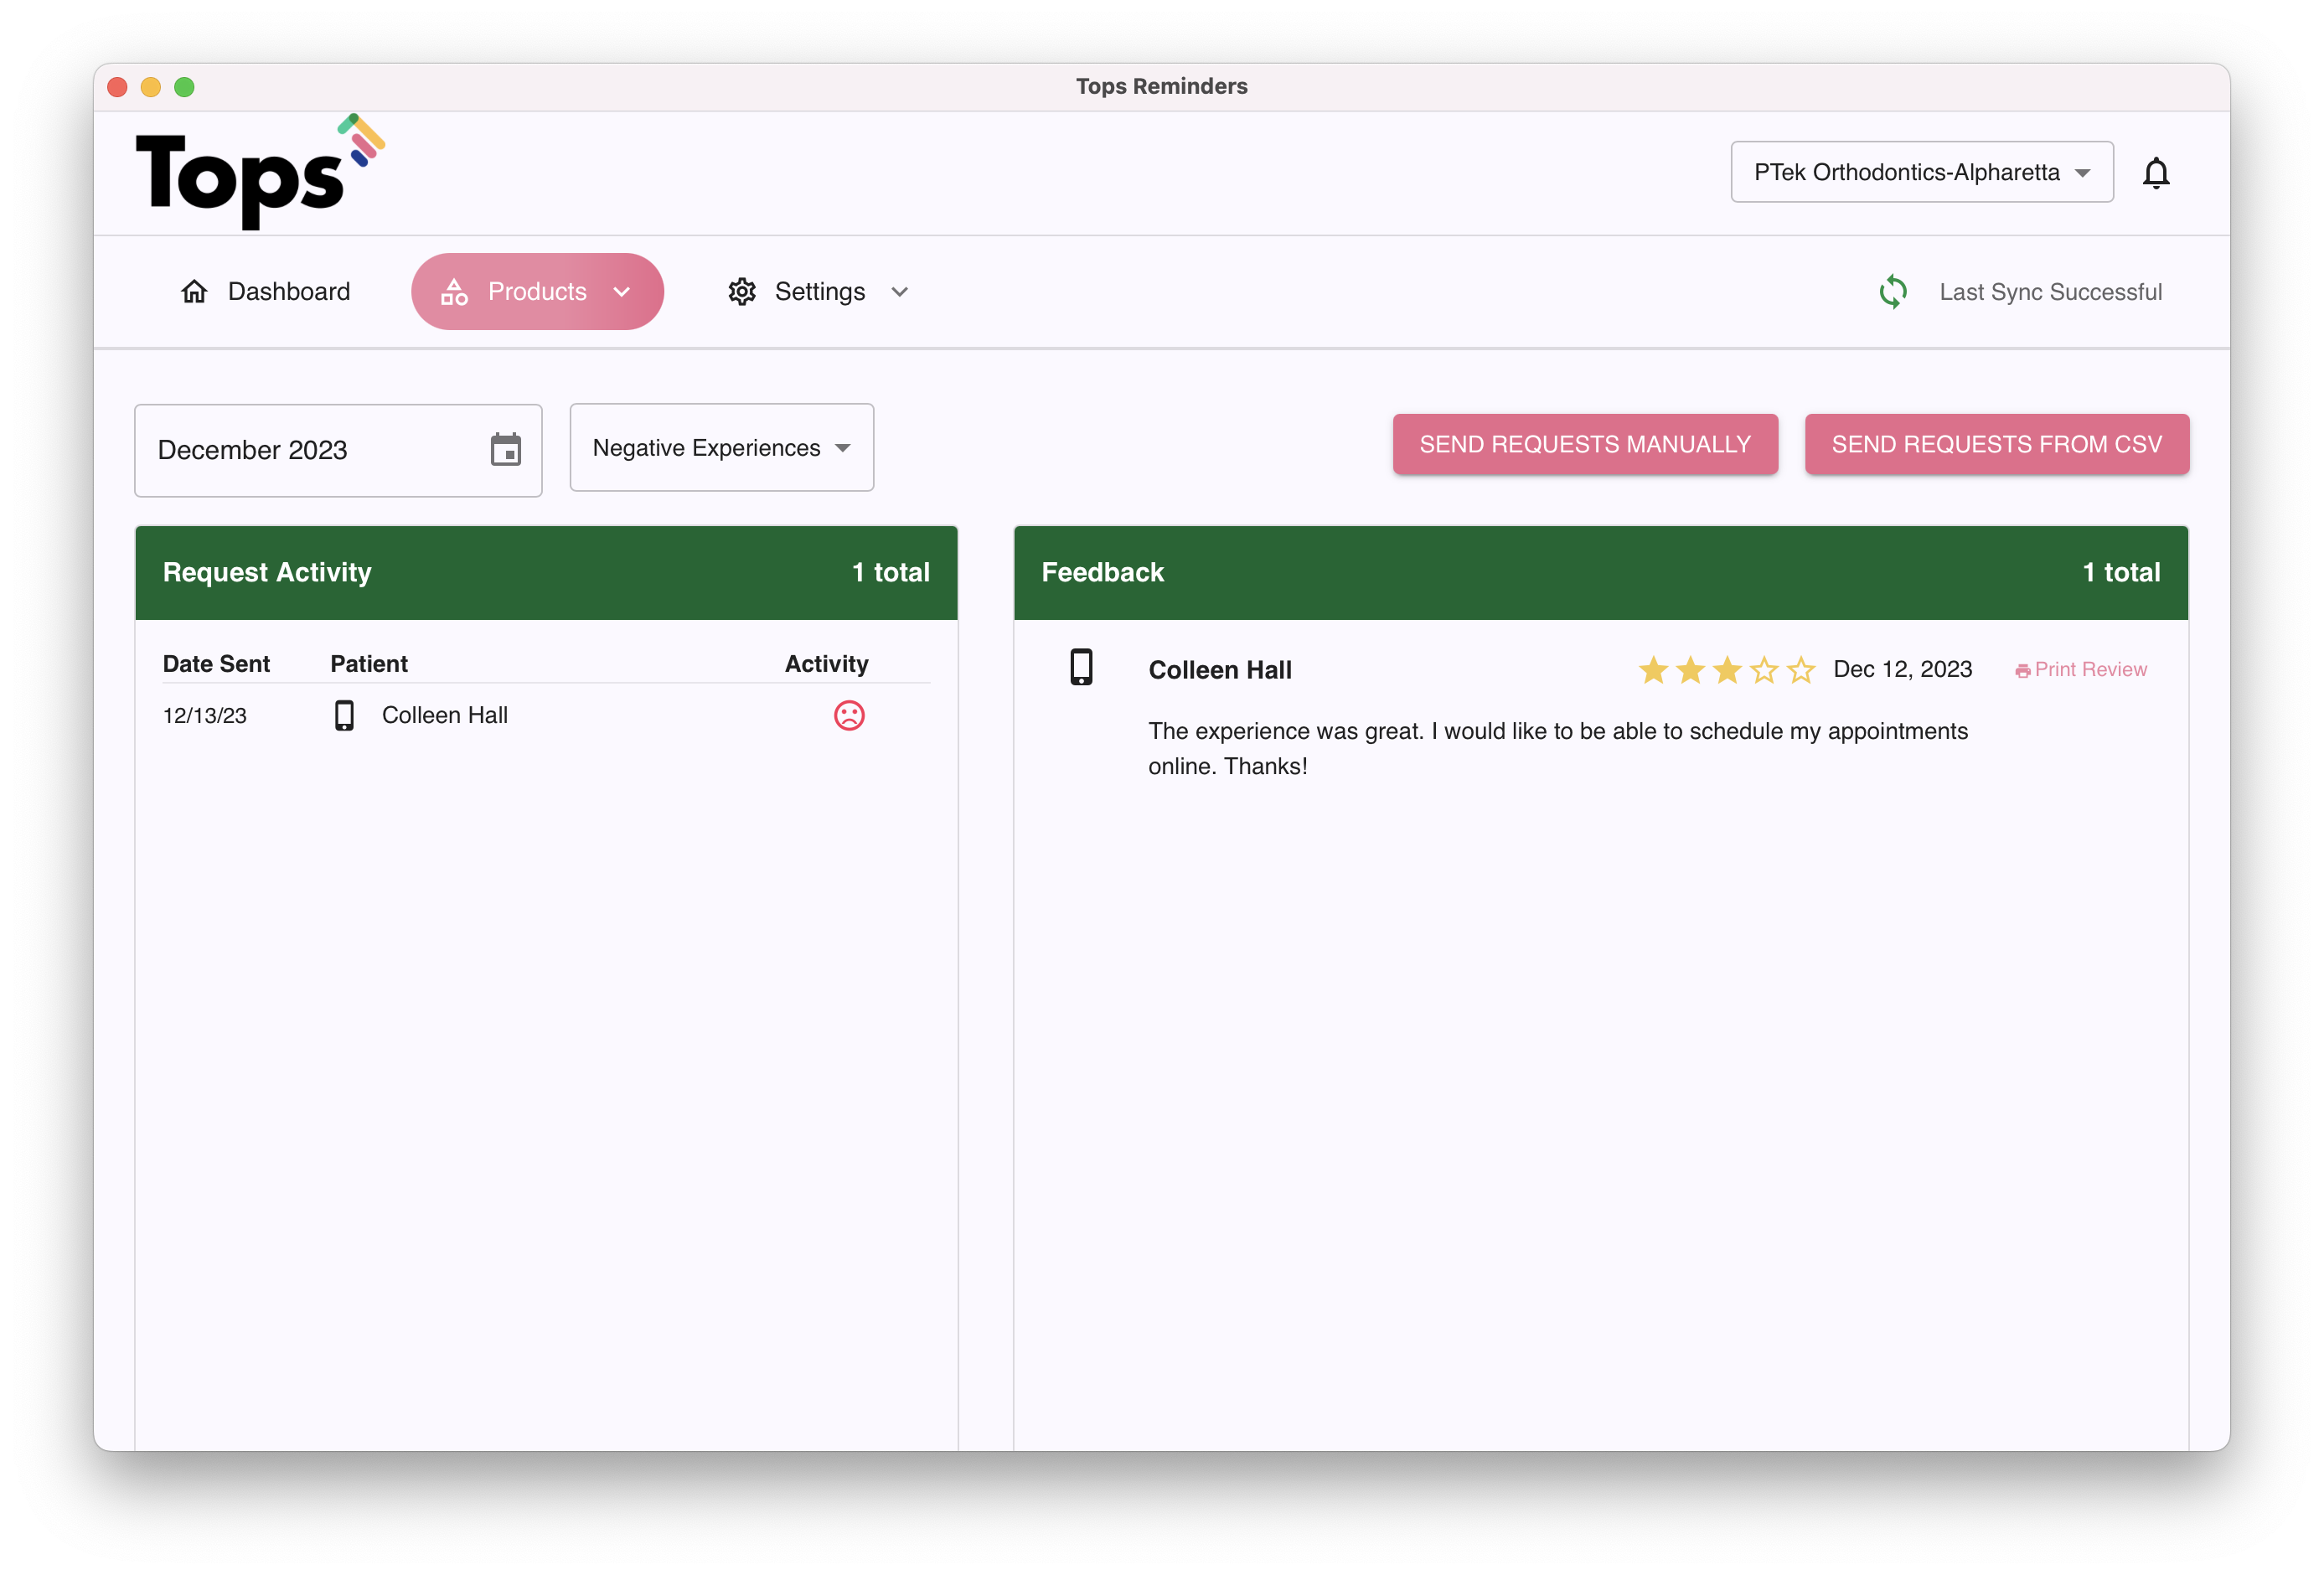This screenshot has height=1575, width=2324.
Task: Click the Settings gear icon
Action: coord(742,292)
